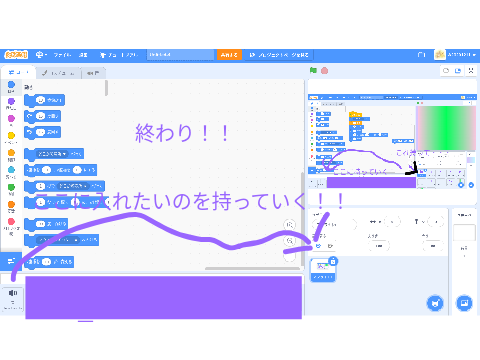
Task: Click the move steps block in palette
Action: click(x=45, y=100)
